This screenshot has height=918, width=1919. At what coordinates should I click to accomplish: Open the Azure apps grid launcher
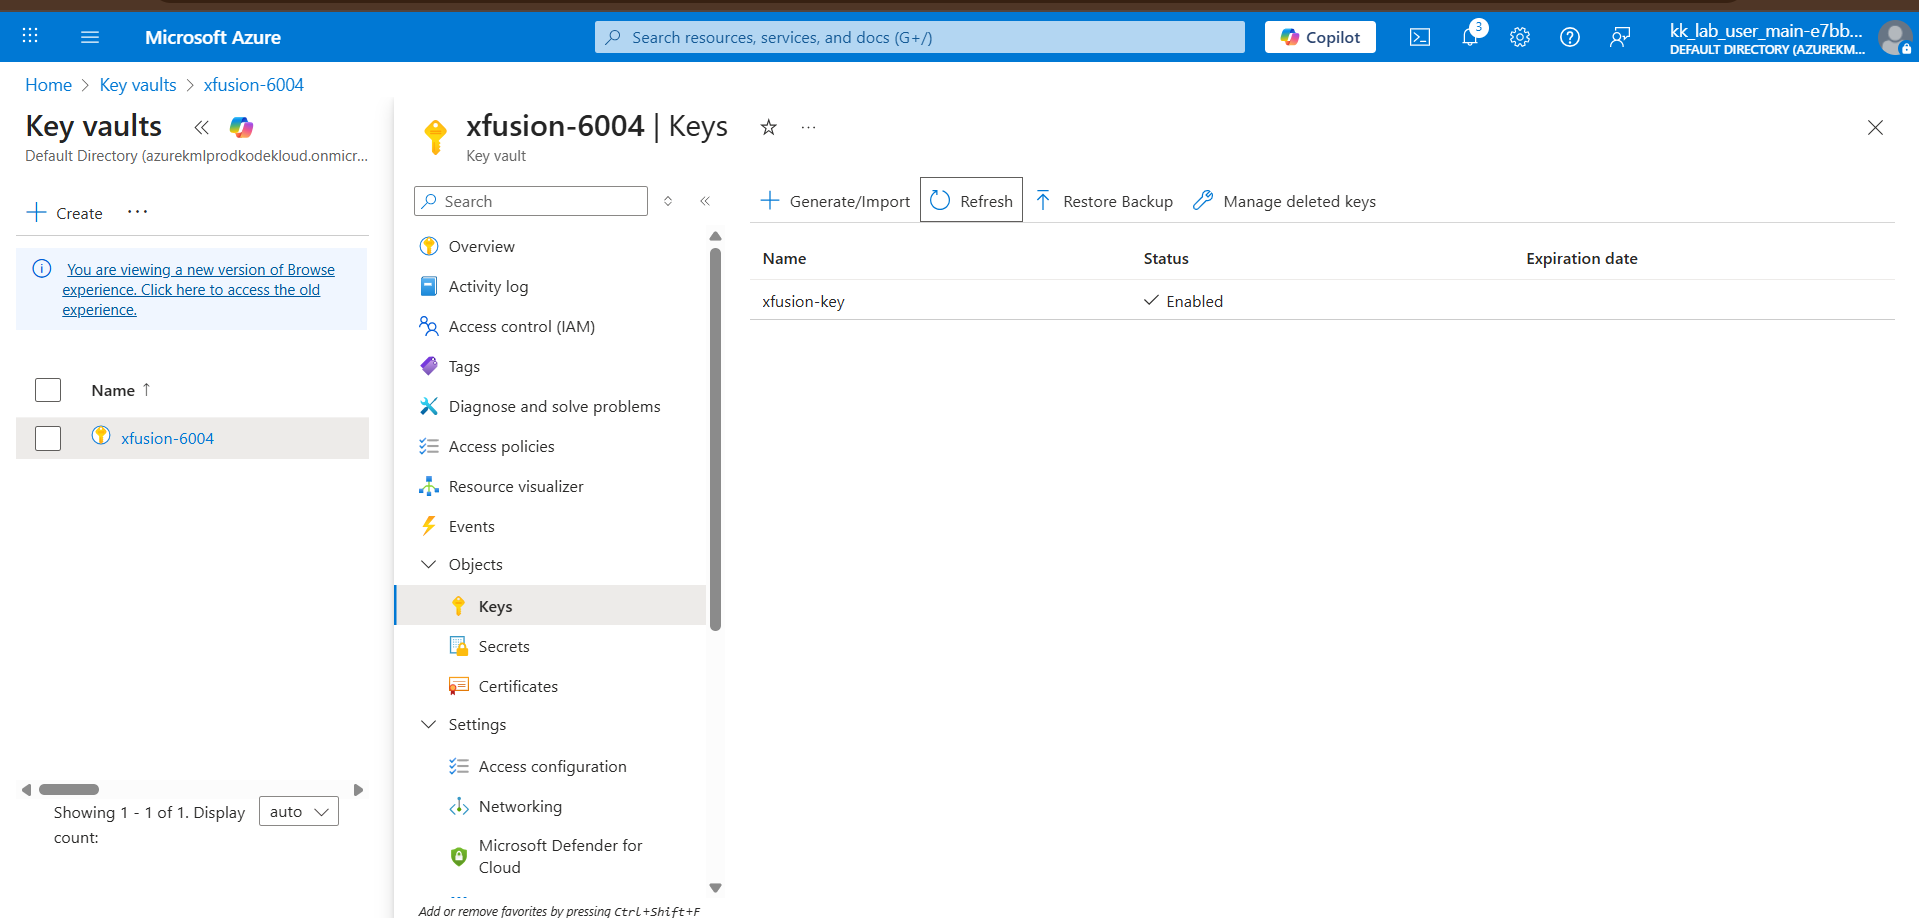click(30, 37)
